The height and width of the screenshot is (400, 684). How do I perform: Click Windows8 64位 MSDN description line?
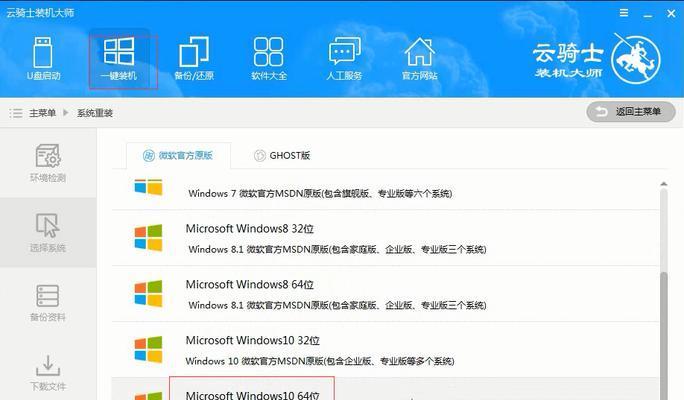coord(337,305)
